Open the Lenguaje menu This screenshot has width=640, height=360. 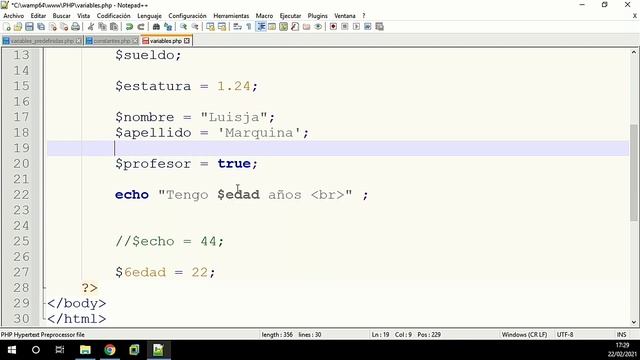coord(149,16)
